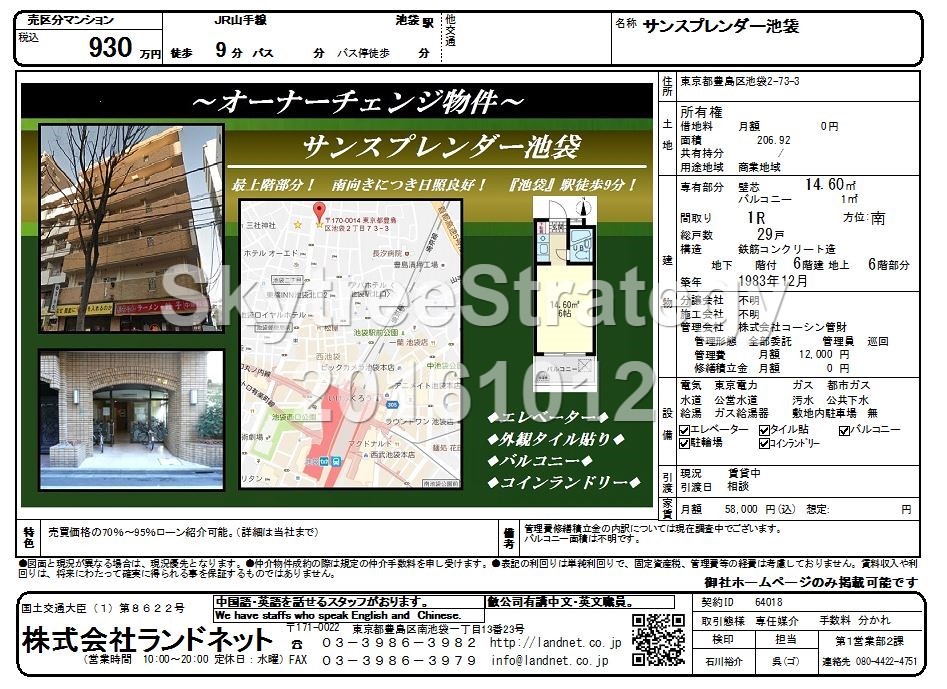Open the http://landnet.co.jp website link

555,643
